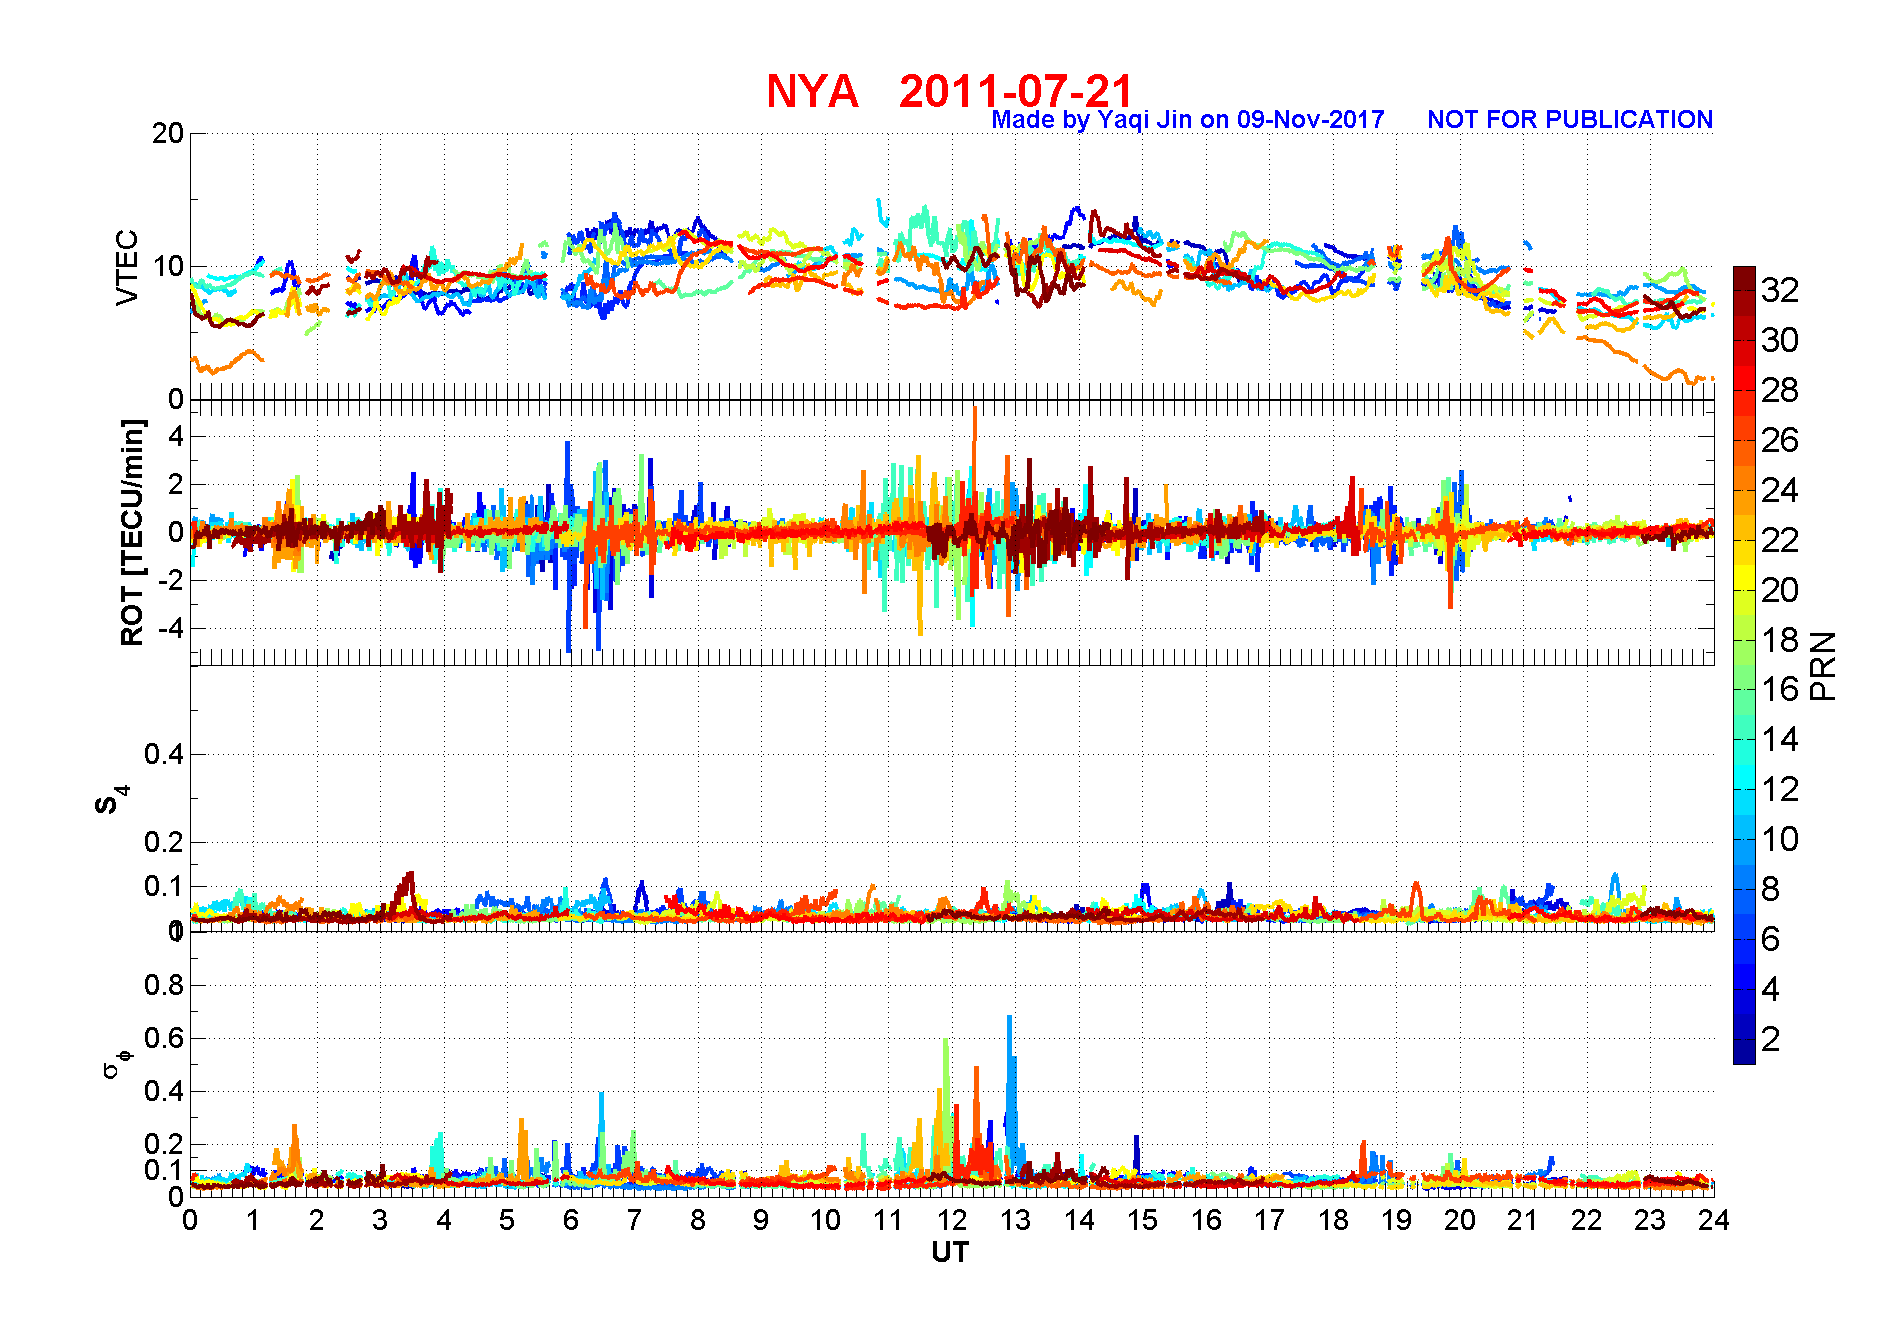Click the colorbar tick label 32

tap(1780, 290)
